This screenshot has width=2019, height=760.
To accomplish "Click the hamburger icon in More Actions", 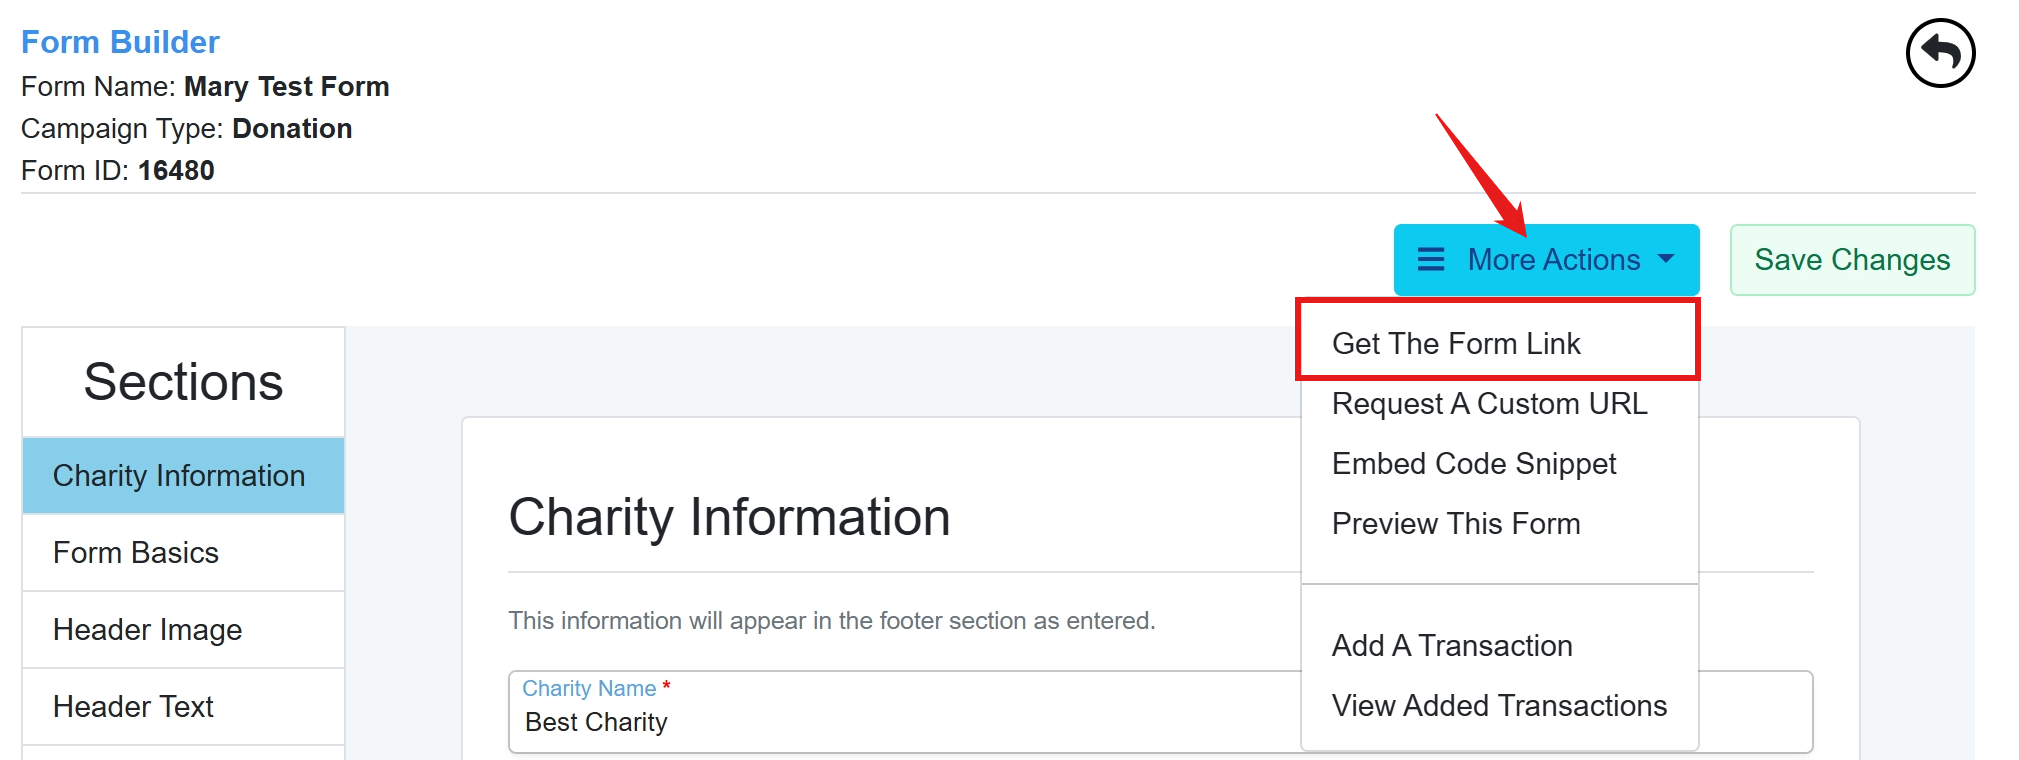I will (x=1431, y=260).
